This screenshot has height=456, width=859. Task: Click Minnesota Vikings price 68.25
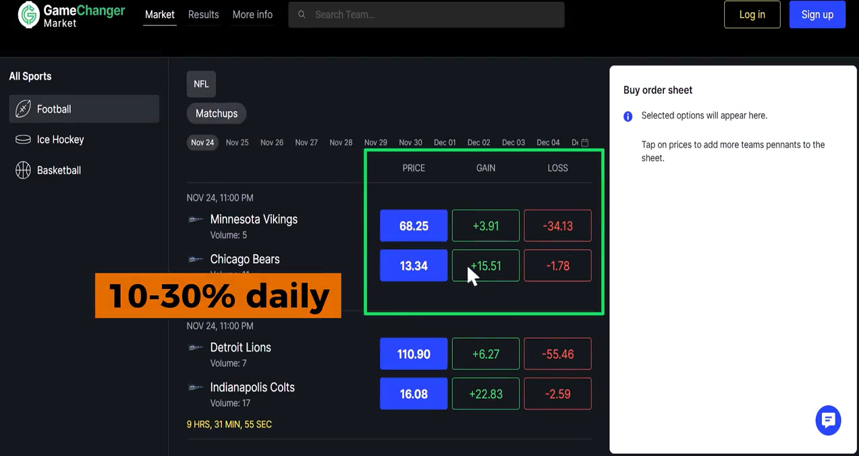coord(414,226)
